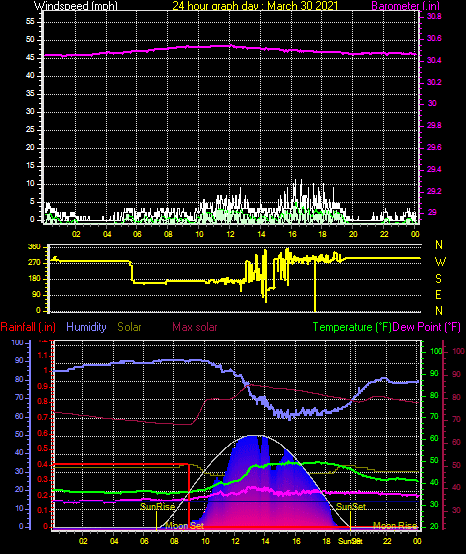Click the Moon Set marker label
The height and width of the screenshot is (554, 466).
(x=184, y=525)
